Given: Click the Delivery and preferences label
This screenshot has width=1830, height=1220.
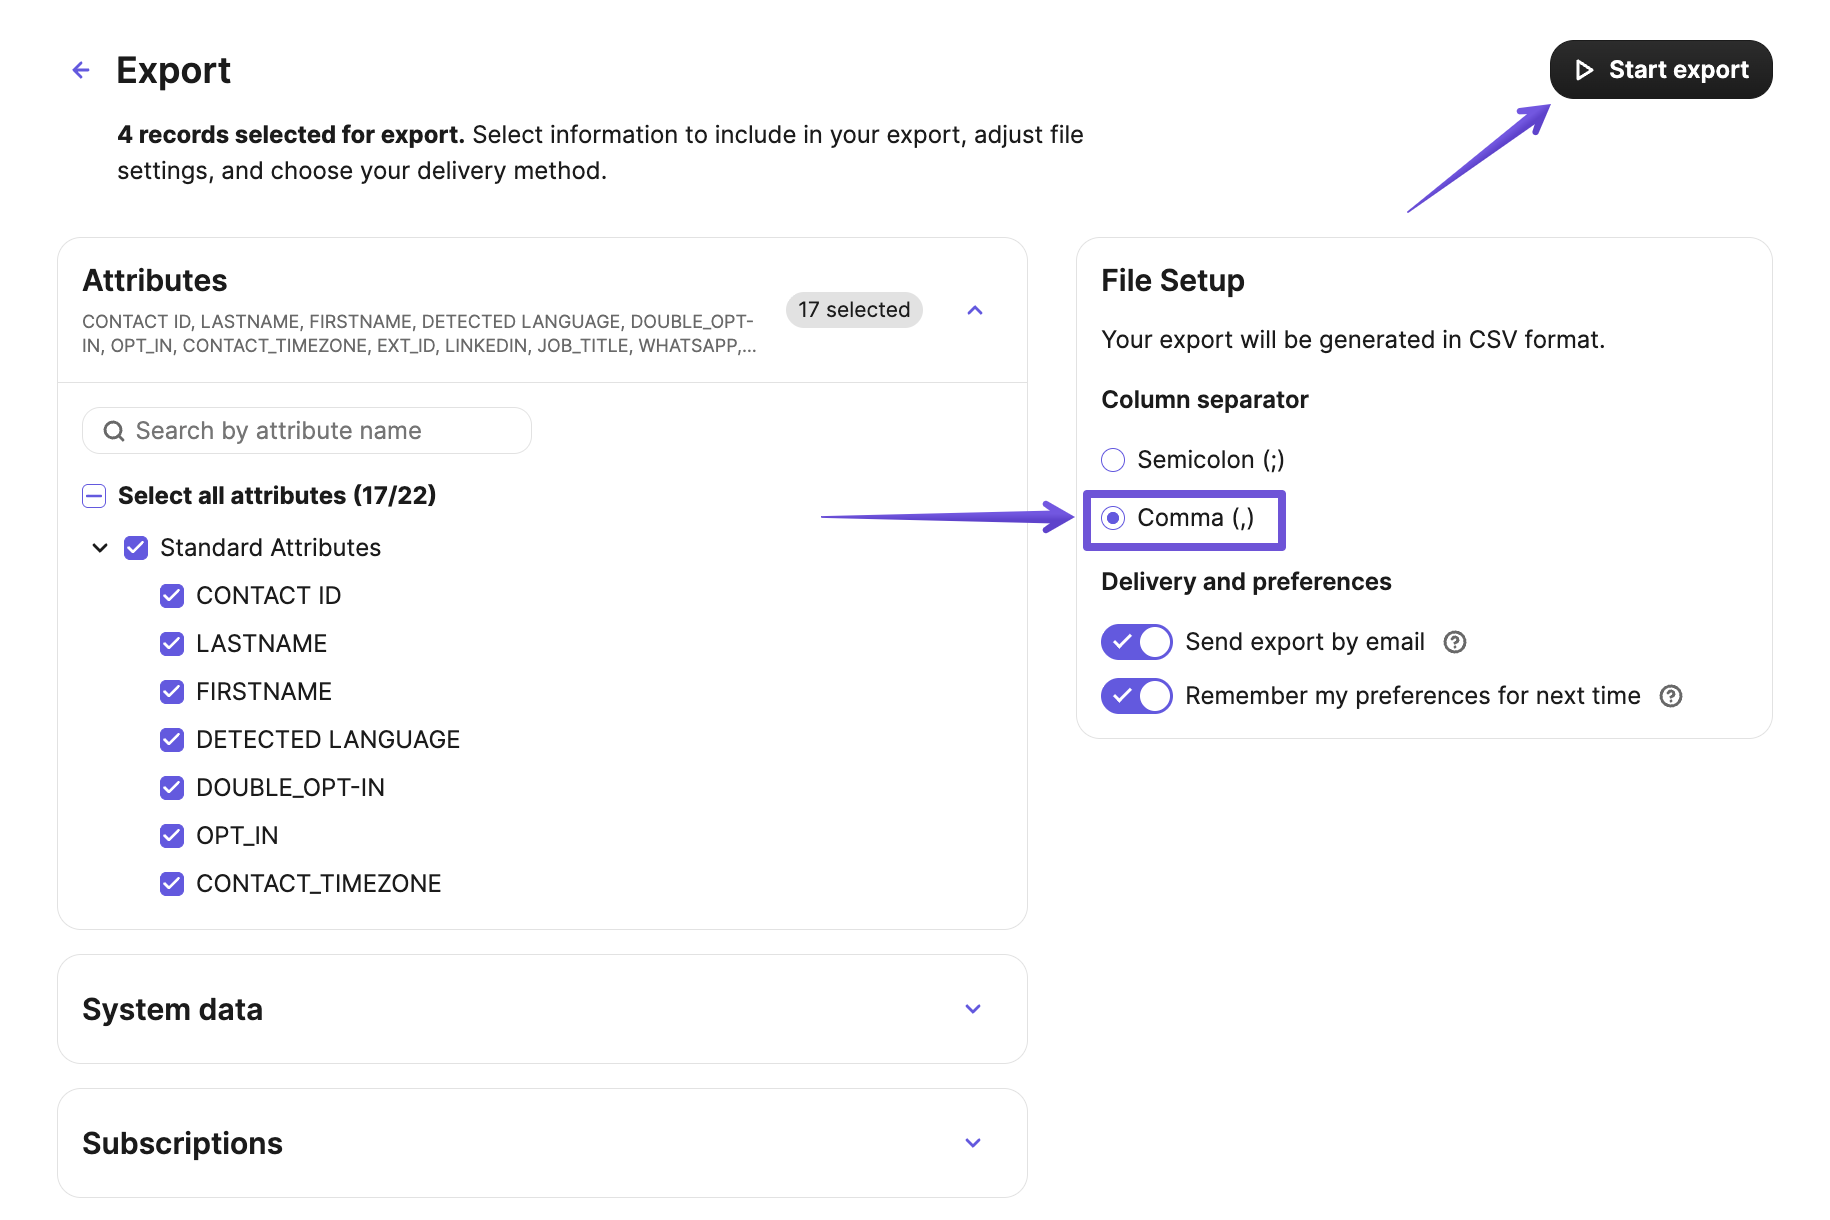Looking at the screenshot, I should 1246,582.
